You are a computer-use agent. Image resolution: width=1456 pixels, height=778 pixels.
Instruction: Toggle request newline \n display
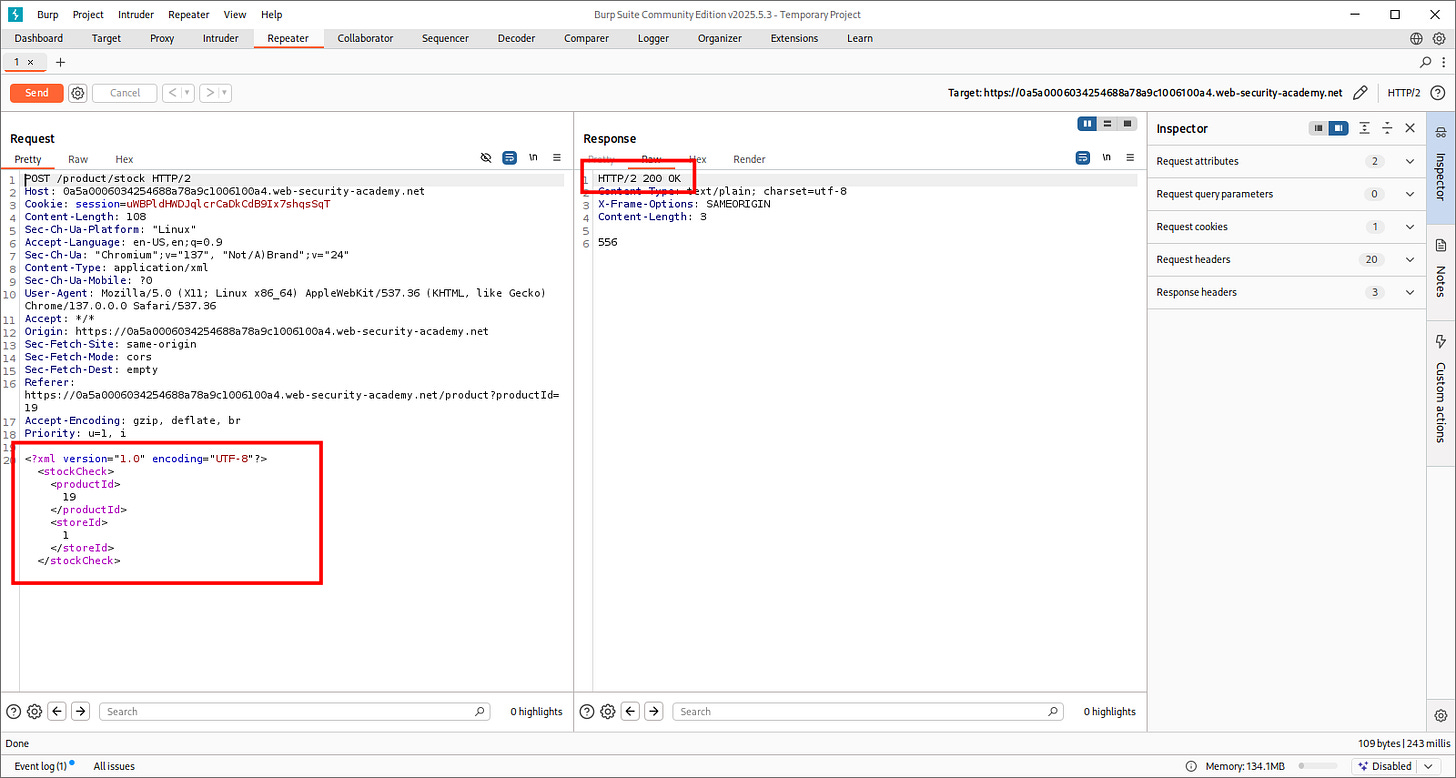tap(533, 158)
